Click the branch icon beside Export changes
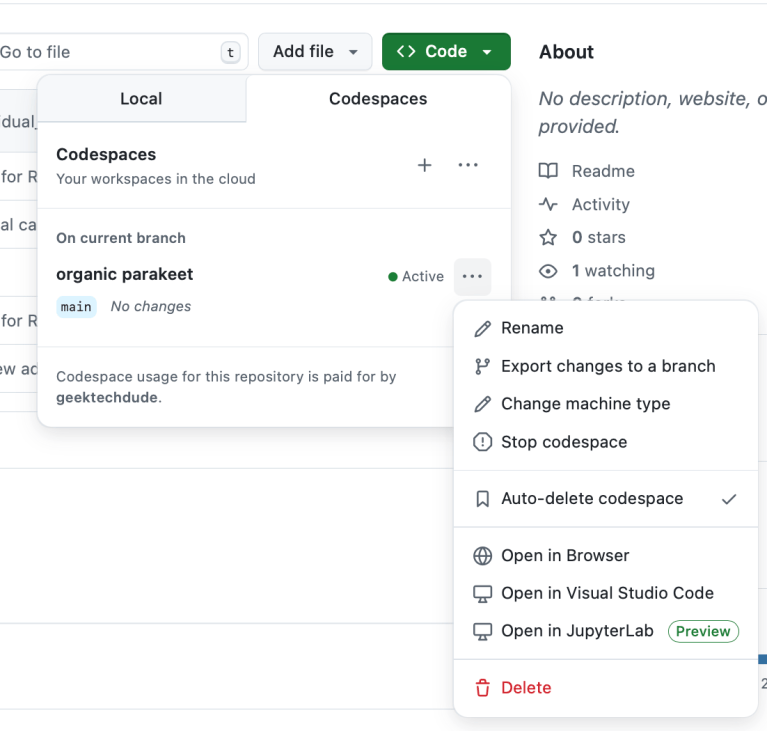The image size is (767, 731). pos(482,366)
